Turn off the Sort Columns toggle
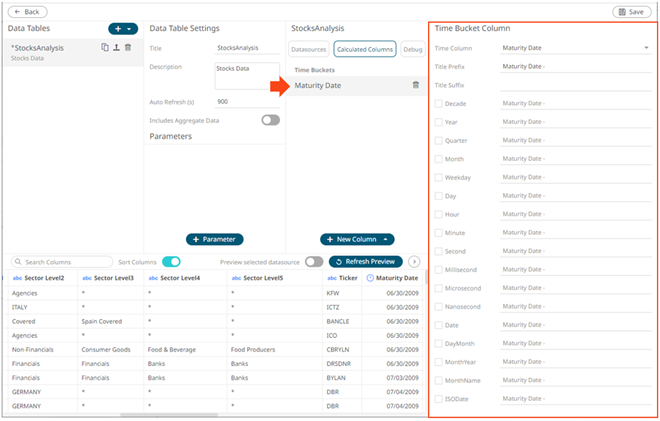 tap(171, 261)
